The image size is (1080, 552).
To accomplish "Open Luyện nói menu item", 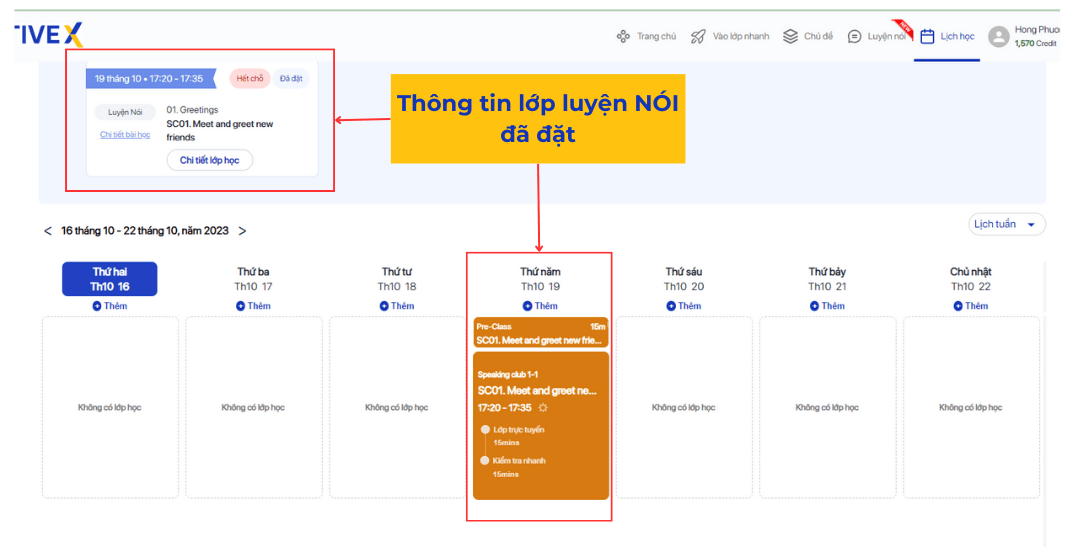I will (877, 37).
